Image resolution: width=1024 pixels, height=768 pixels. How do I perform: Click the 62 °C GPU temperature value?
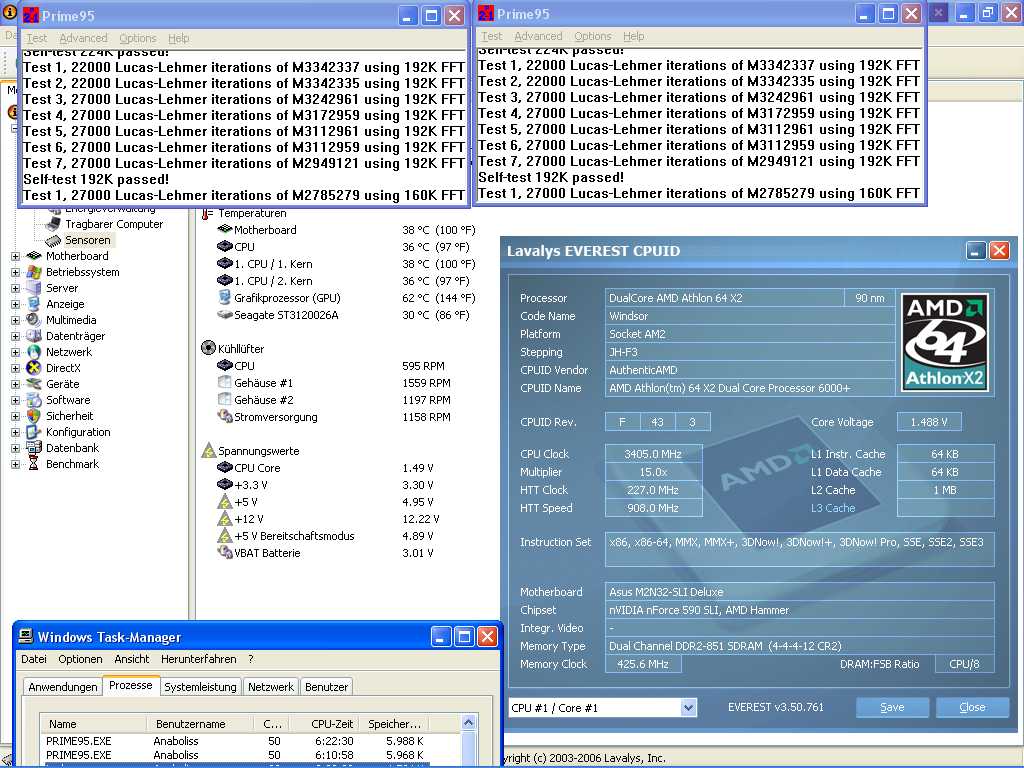[x=439, y=298]
